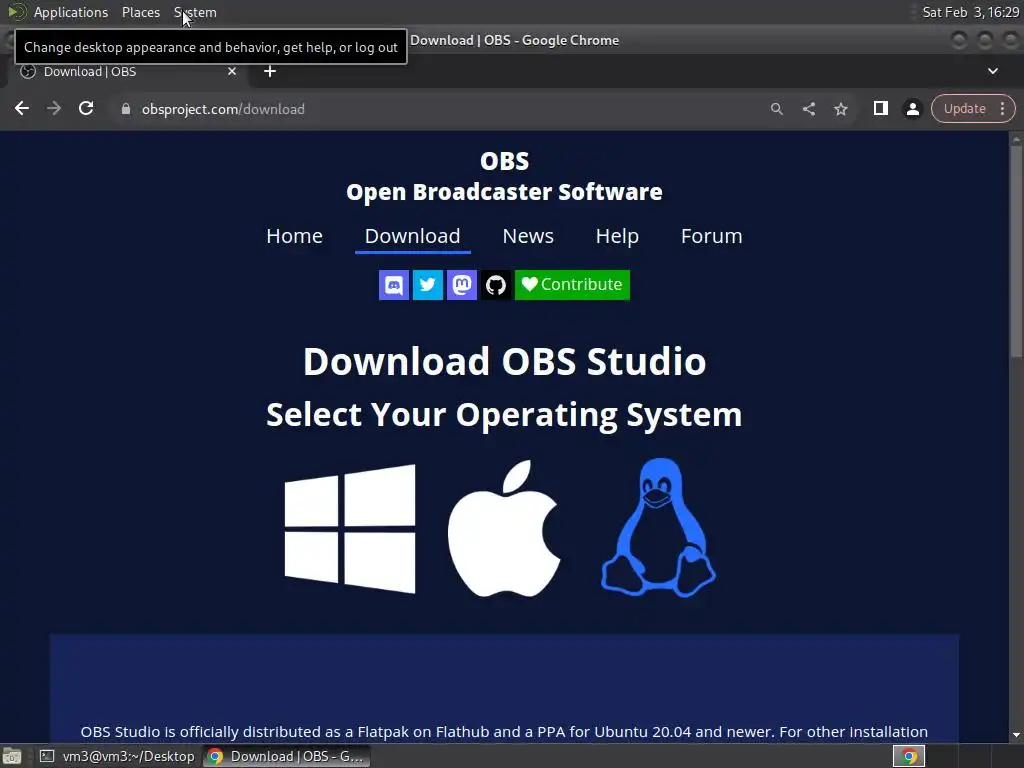
Task: Open the Help nav link
Action: [617, 236]
